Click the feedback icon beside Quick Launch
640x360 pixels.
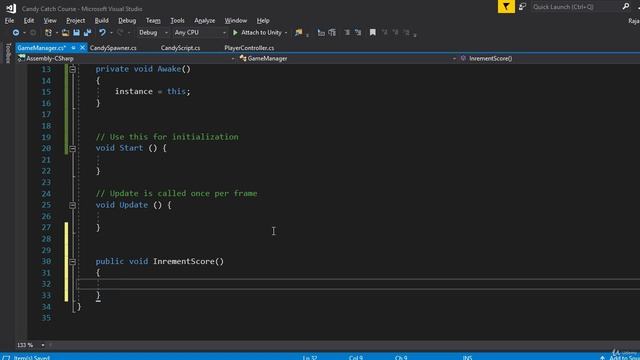(x=522, y=7)
